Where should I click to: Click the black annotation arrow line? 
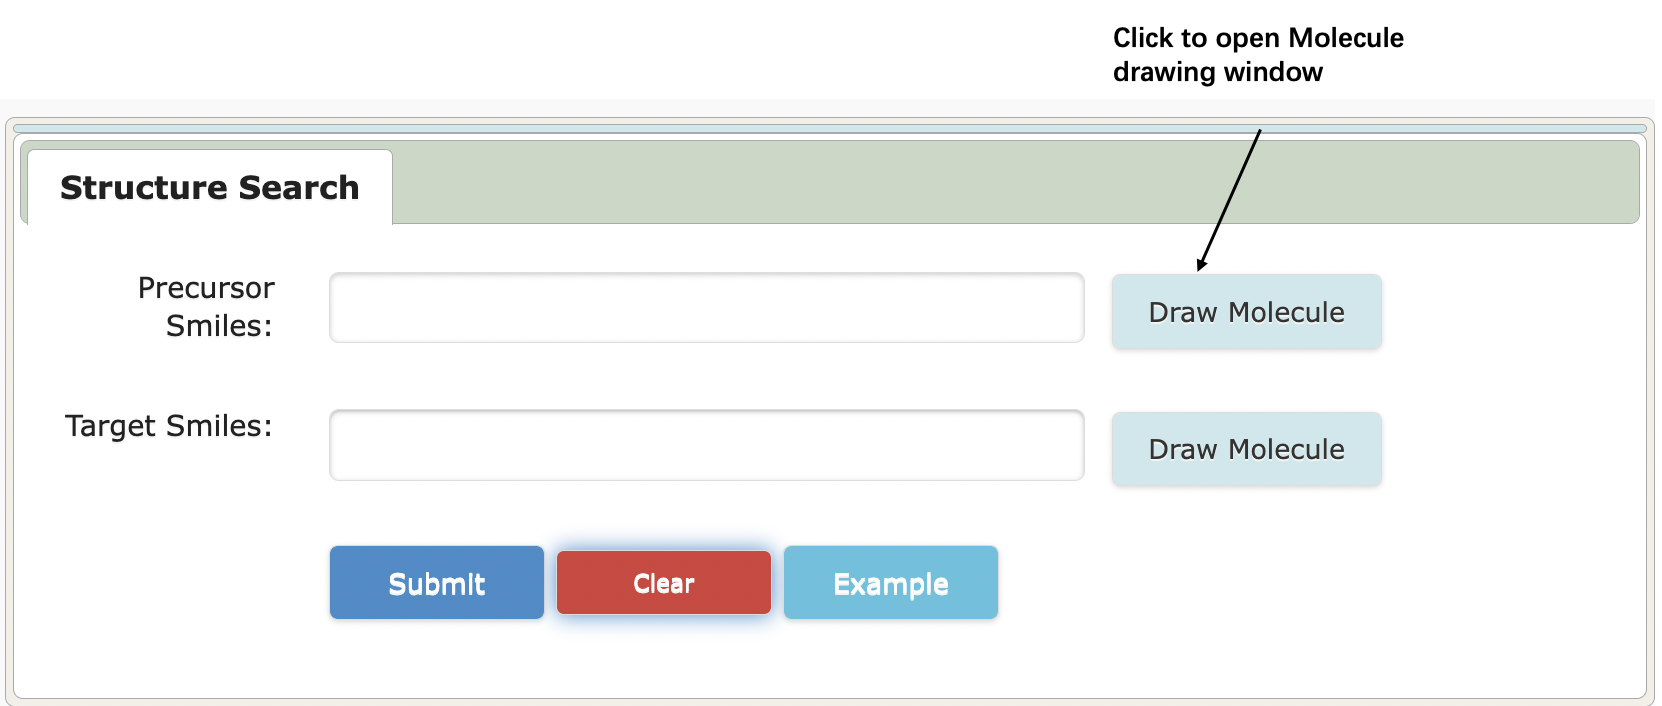point(1231,198)
